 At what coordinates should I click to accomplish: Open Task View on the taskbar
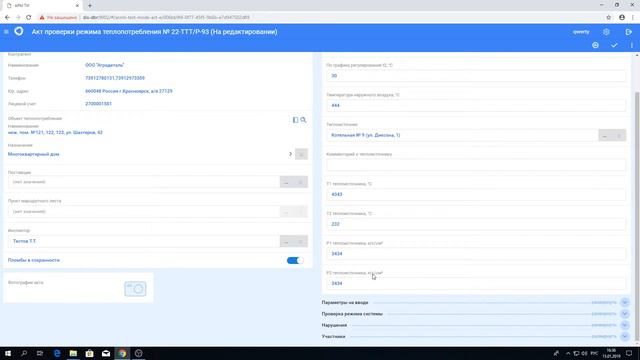[40, 353]
